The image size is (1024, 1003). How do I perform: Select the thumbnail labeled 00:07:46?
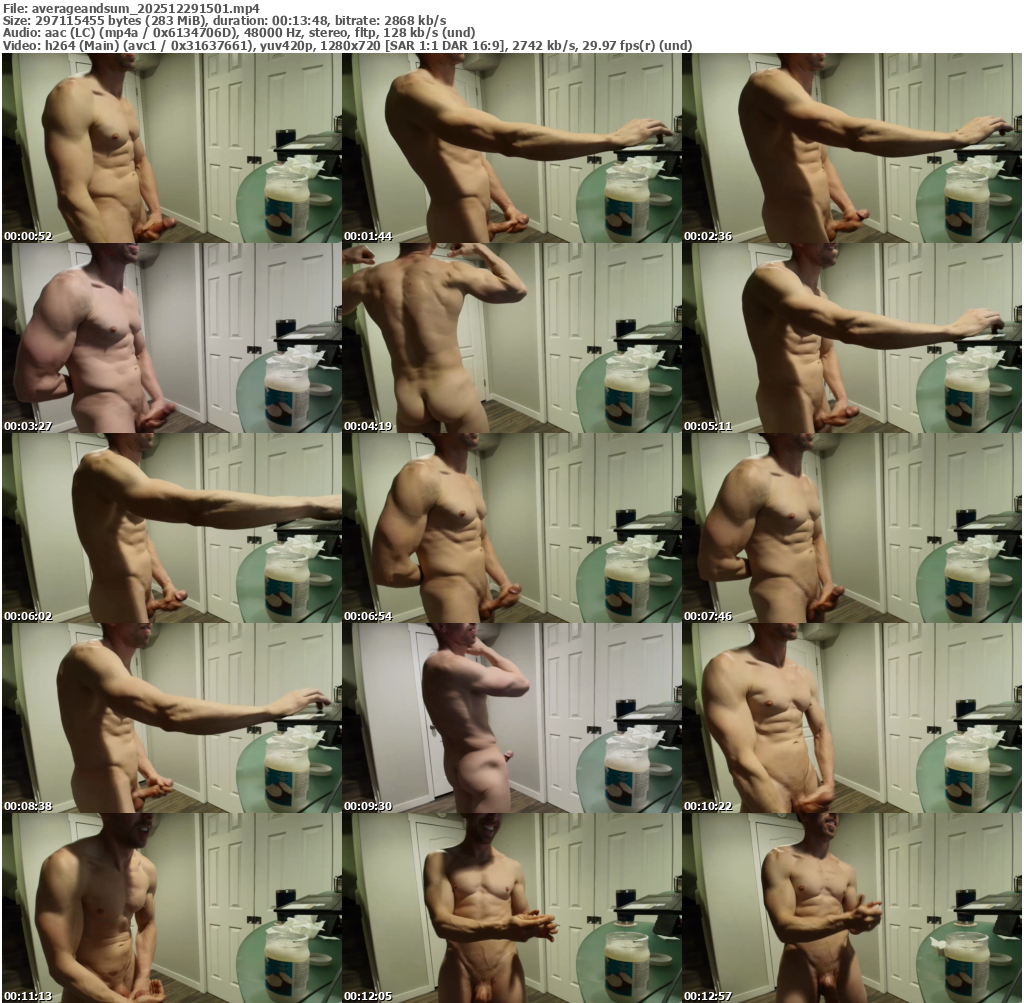coord(851,528)
